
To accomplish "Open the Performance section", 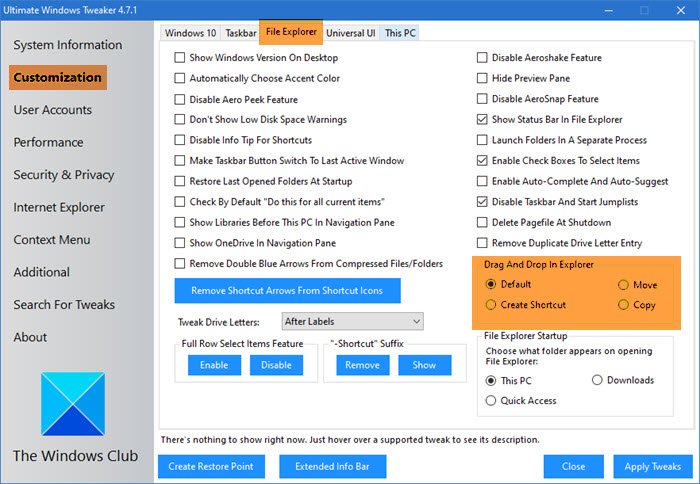I will pos(48,142).
